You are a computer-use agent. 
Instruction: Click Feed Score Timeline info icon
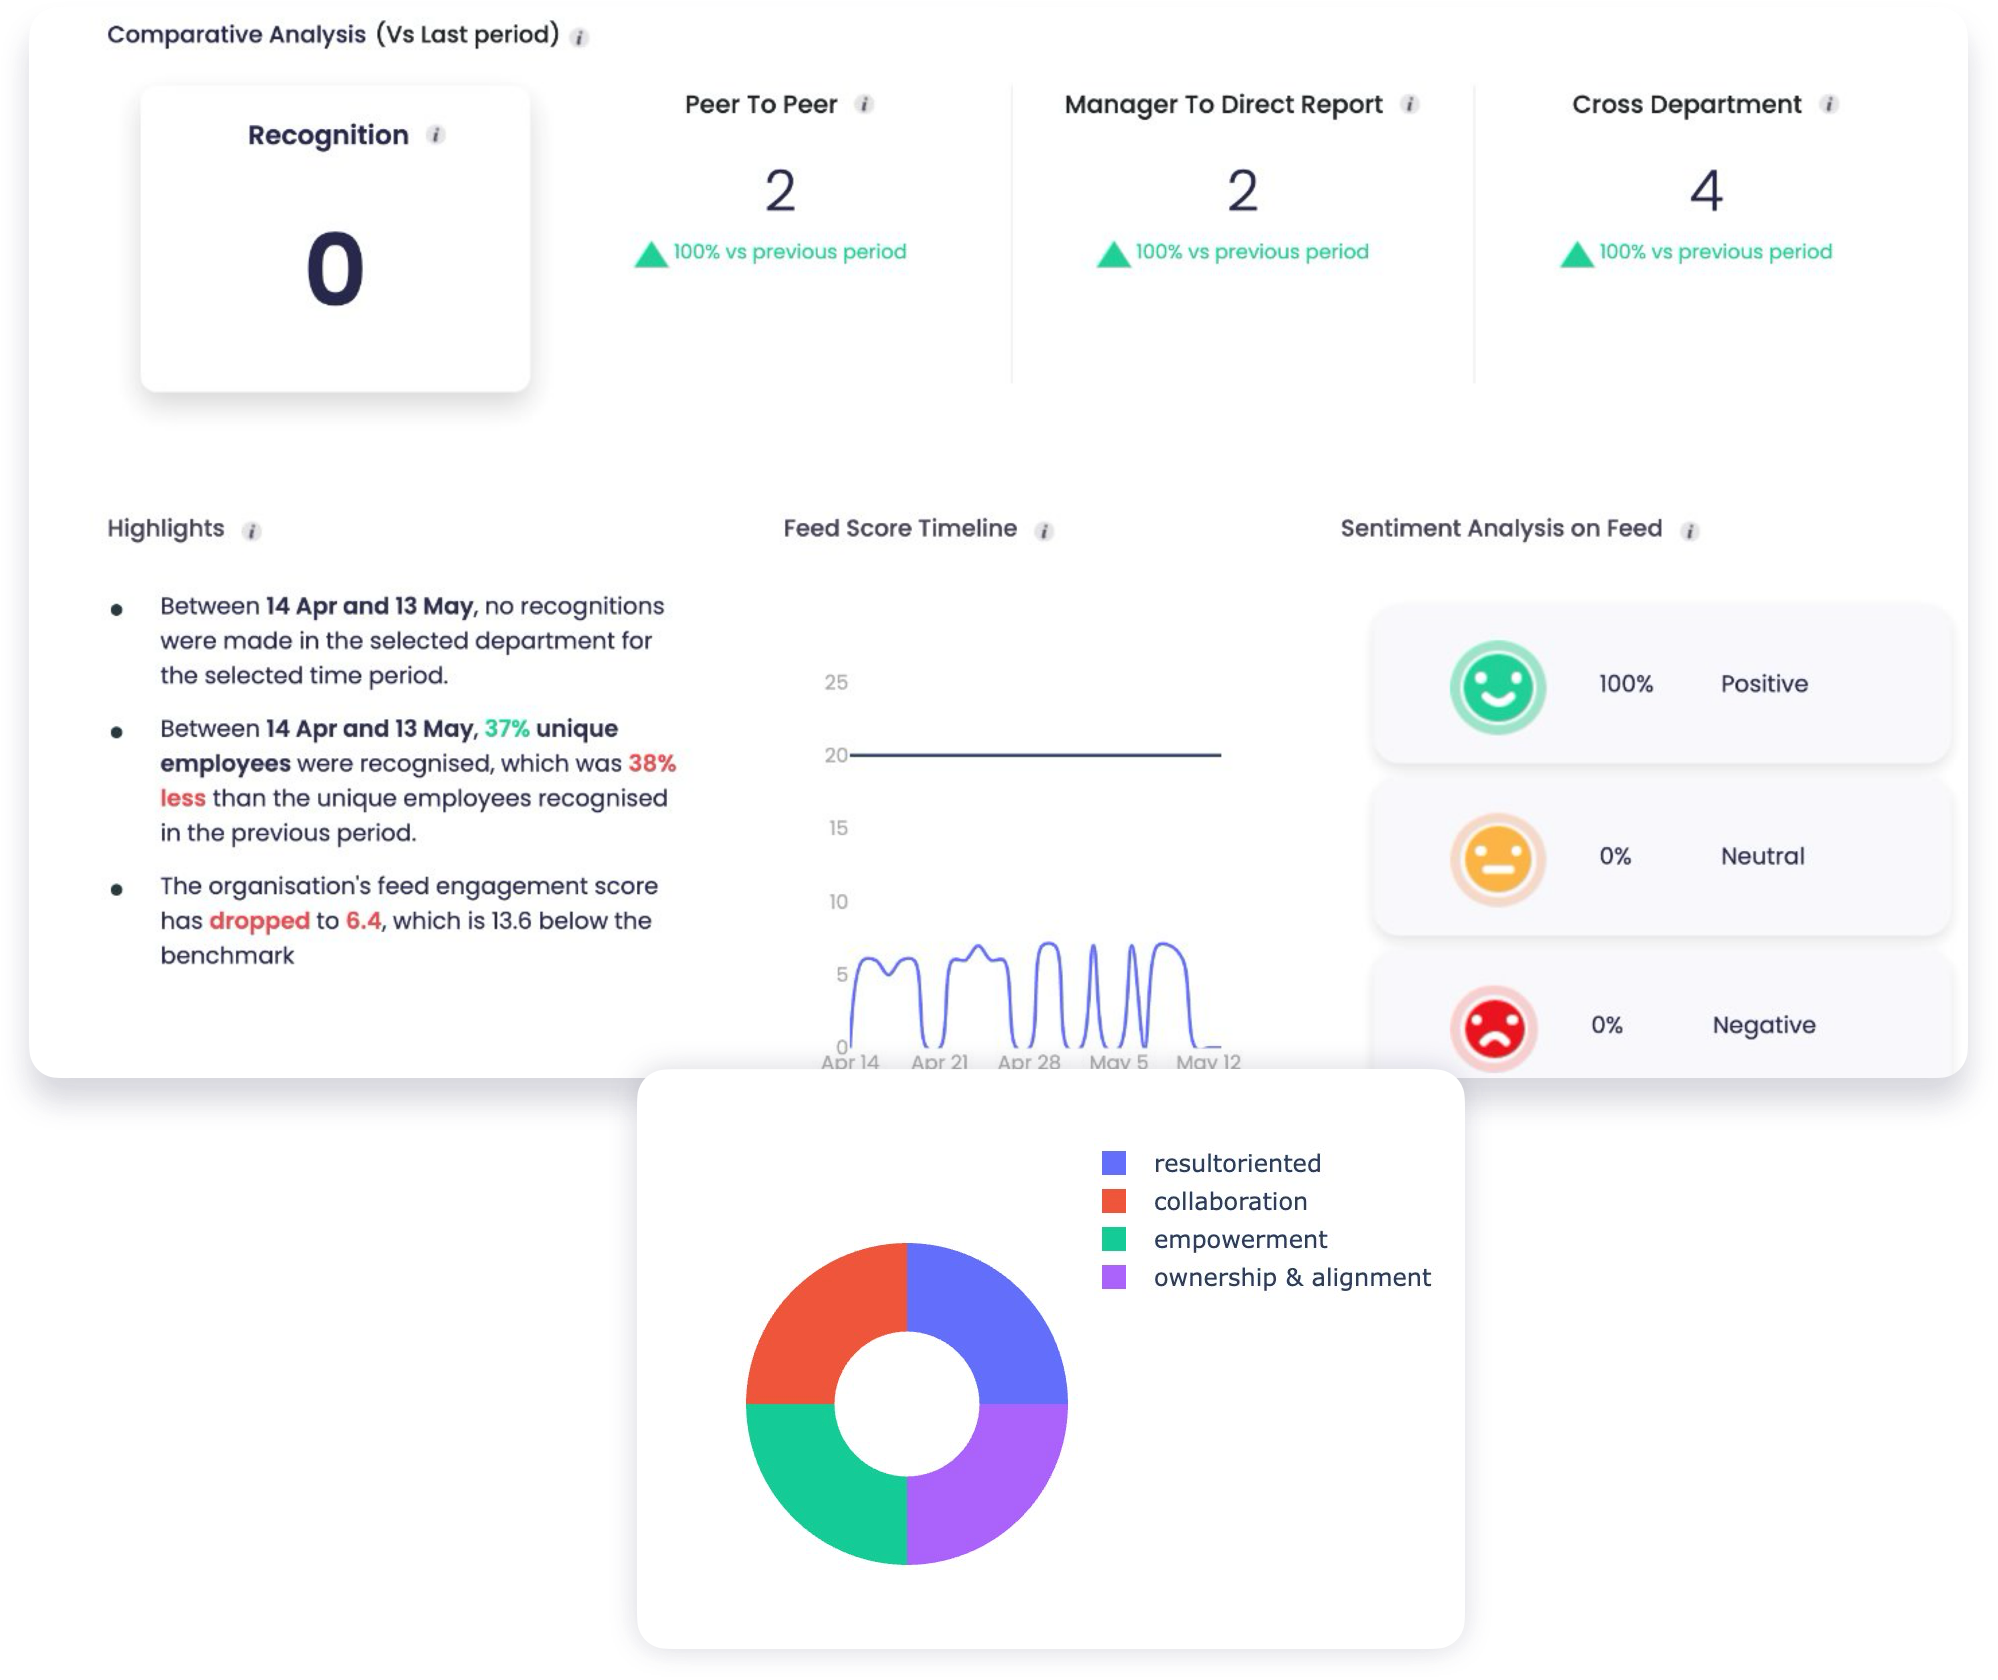pos(1044,531)
